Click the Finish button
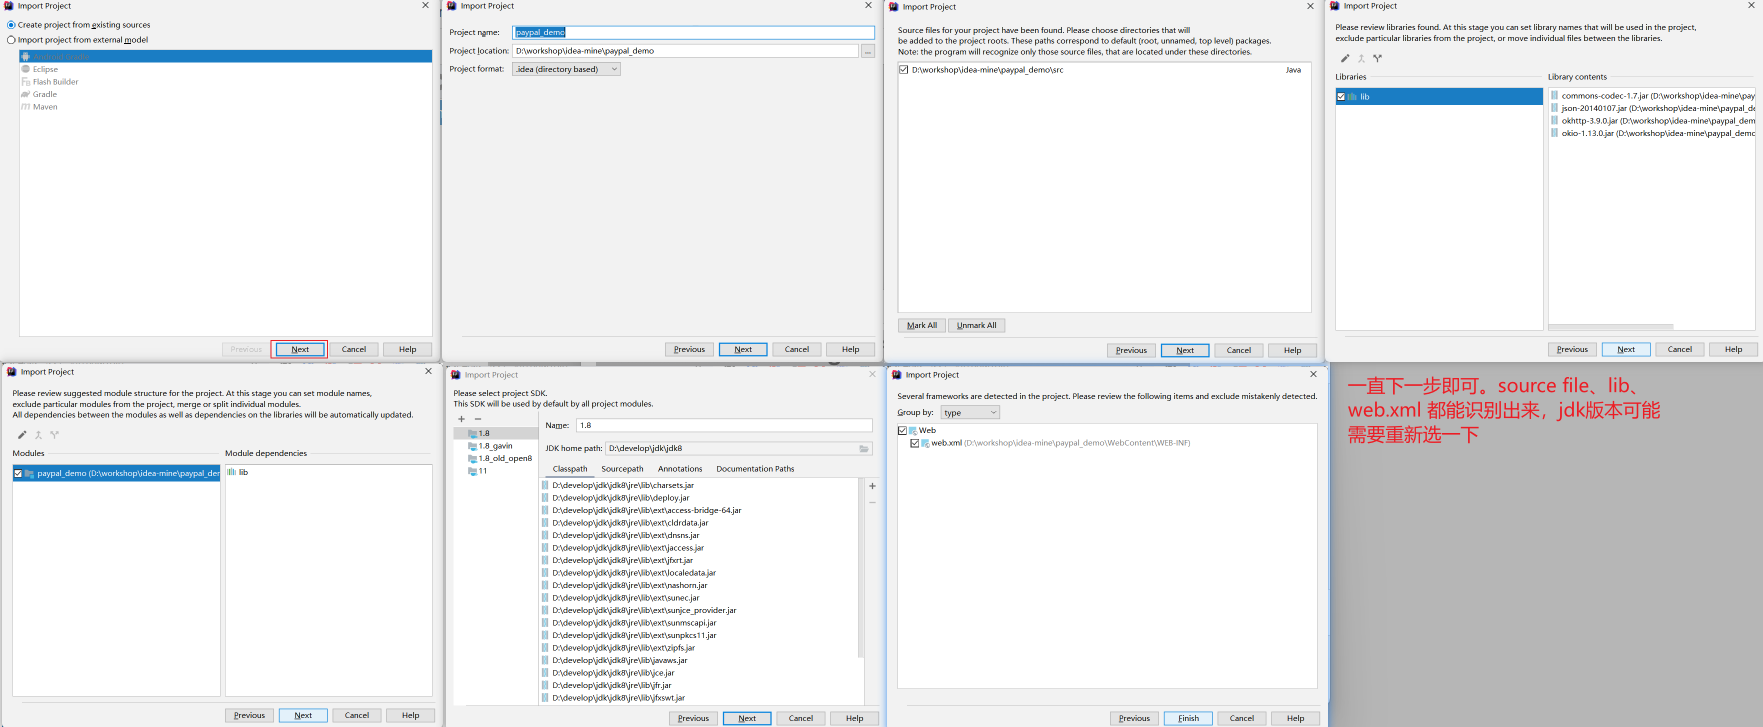The width and height of the screenshot is (1763, 727). (1188, 718)
